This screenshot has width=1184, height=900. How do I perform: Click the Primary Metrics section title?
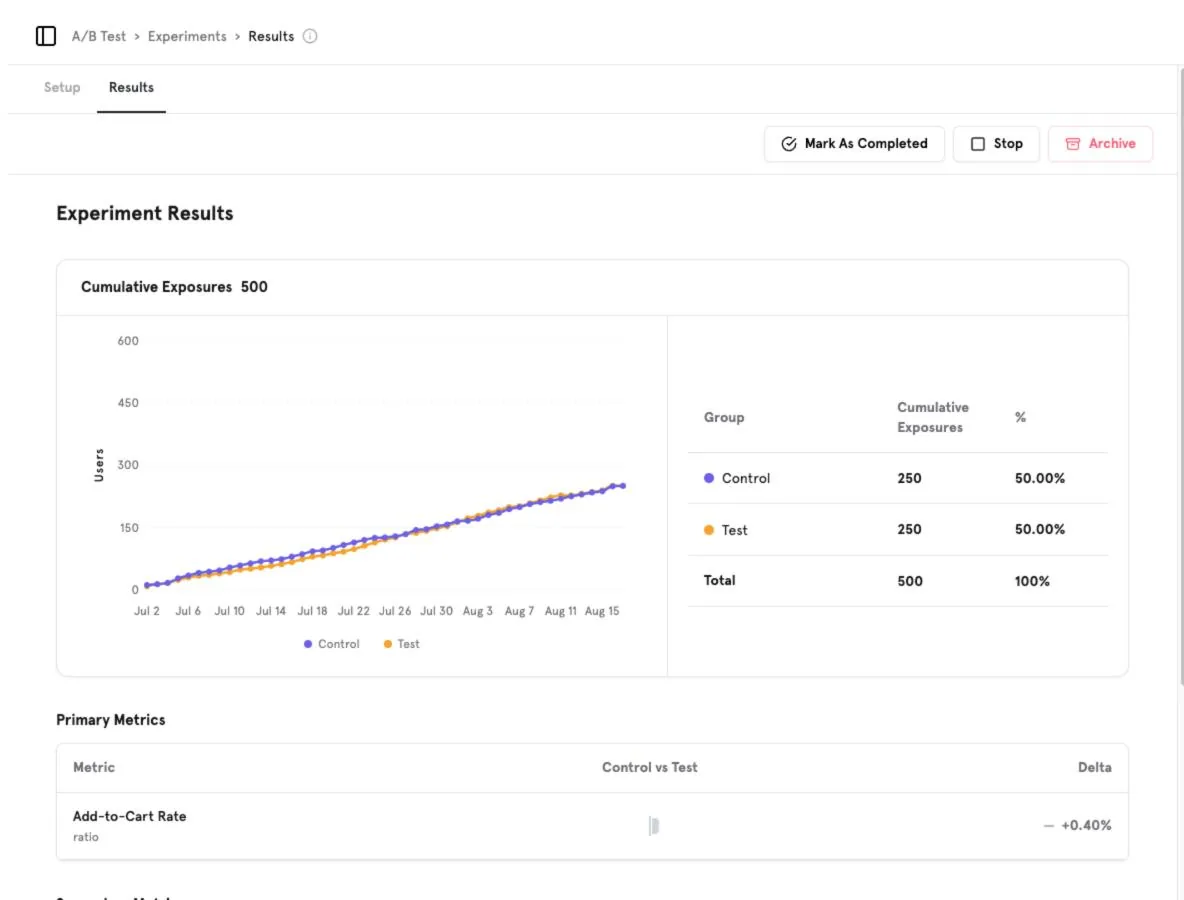110,720
